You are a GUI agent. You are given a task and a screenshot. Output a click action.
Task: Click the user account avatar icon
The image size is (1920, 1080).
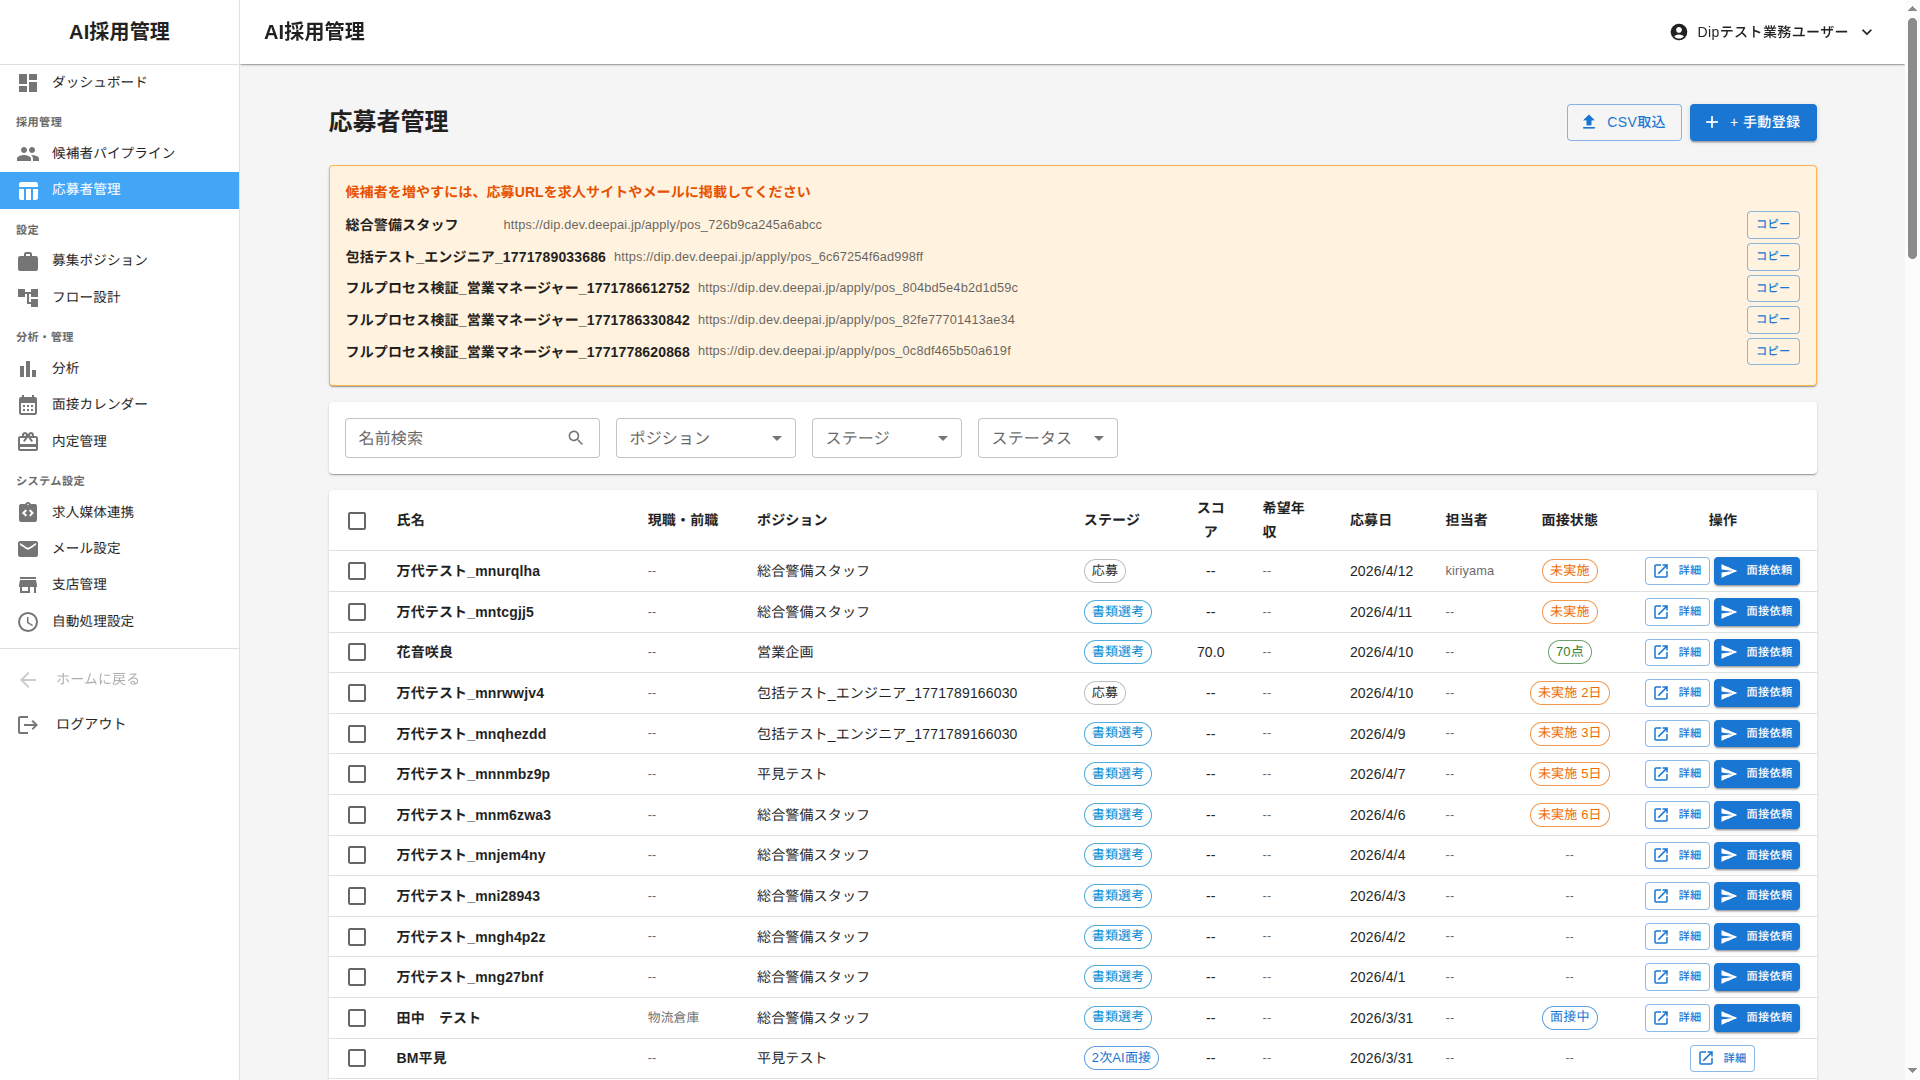[1679, 32]
